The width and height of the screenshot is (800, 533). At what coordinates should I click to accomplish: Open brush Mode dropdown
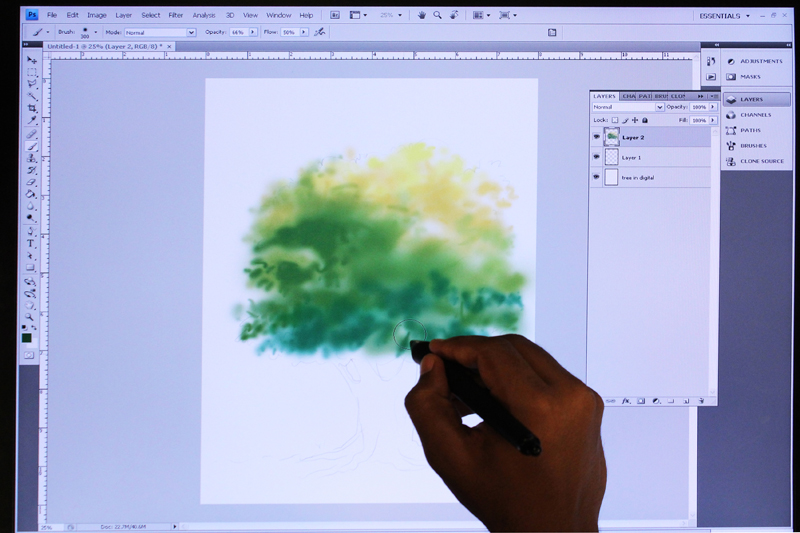pos(160,32)
